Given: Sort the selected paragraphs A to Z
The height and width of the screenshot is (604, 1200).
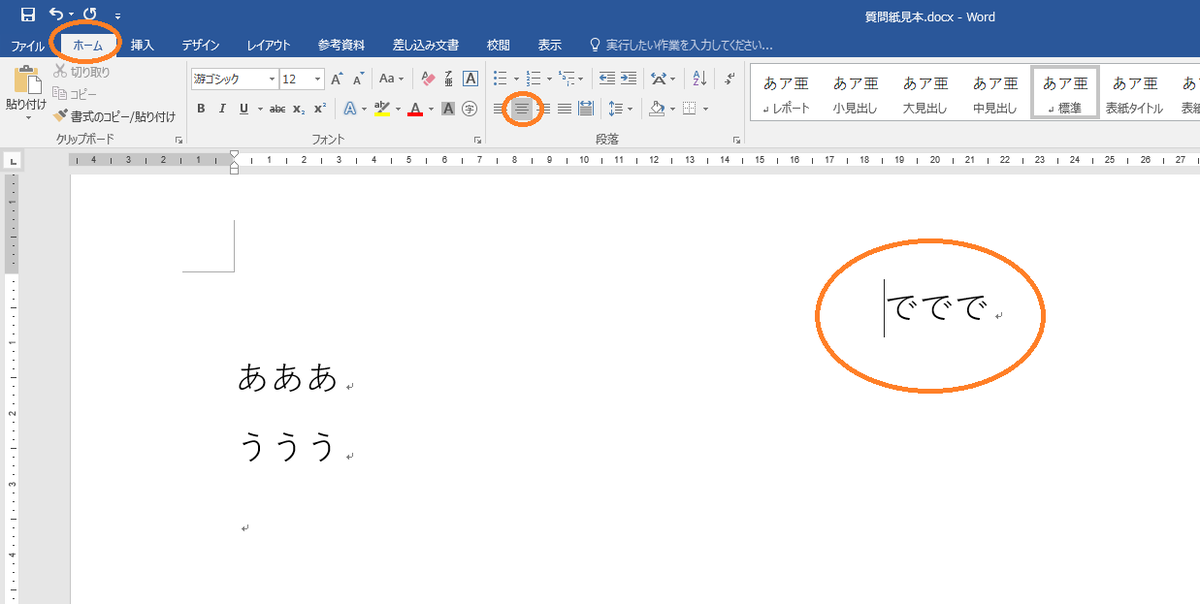Looking at the screenshot, I should pyautogui.click(x=699, y=77).
